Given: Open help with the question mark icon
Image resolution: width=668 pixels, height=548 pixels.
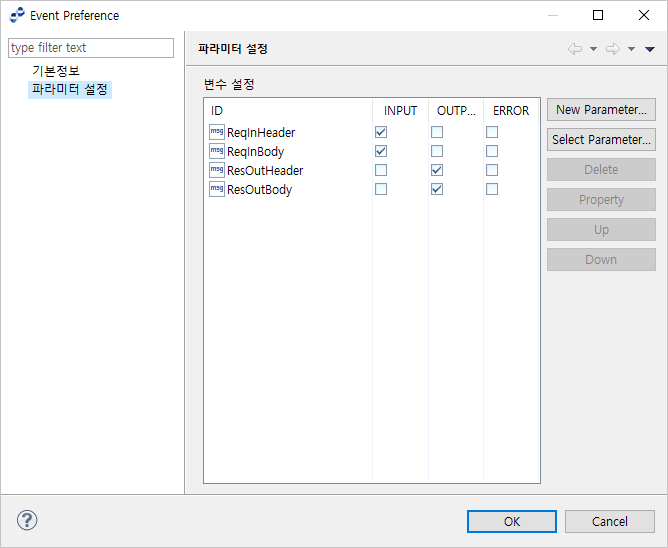Looking at the screenshot, I should 27,520.
